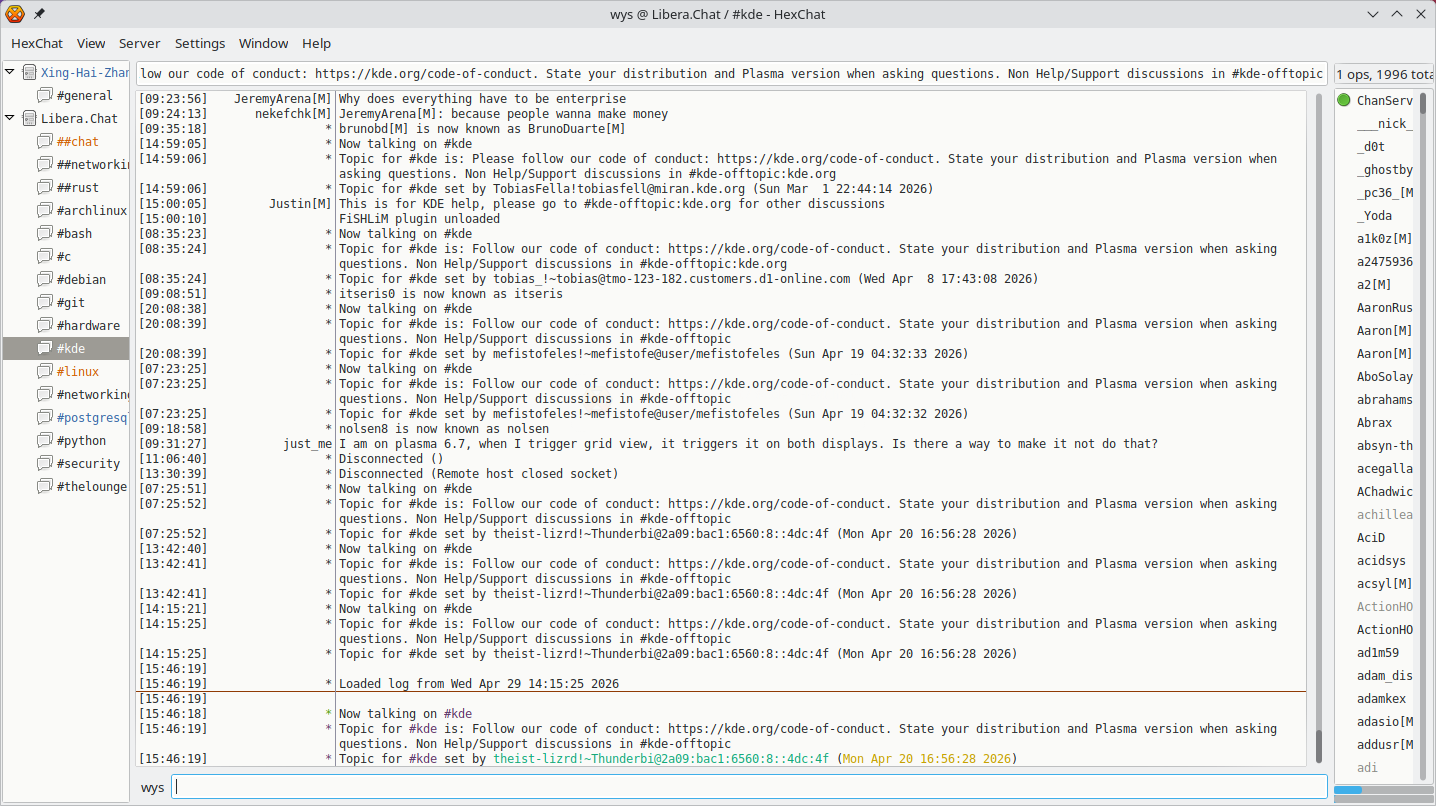
Task: Toggle the pin icon in the title bar
Action: pyautogui.click(x=39, y=15)
